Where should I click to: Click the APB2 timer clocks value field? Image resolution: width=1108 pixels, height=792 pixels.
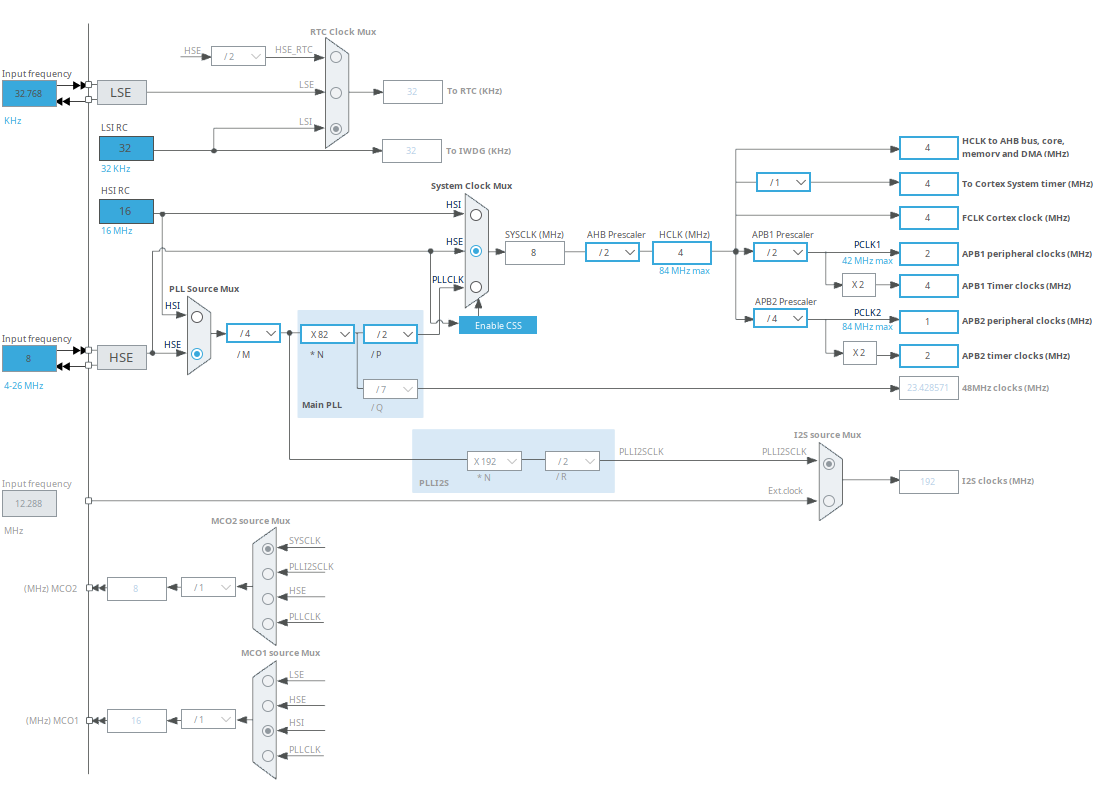click(x=929, y=355)
